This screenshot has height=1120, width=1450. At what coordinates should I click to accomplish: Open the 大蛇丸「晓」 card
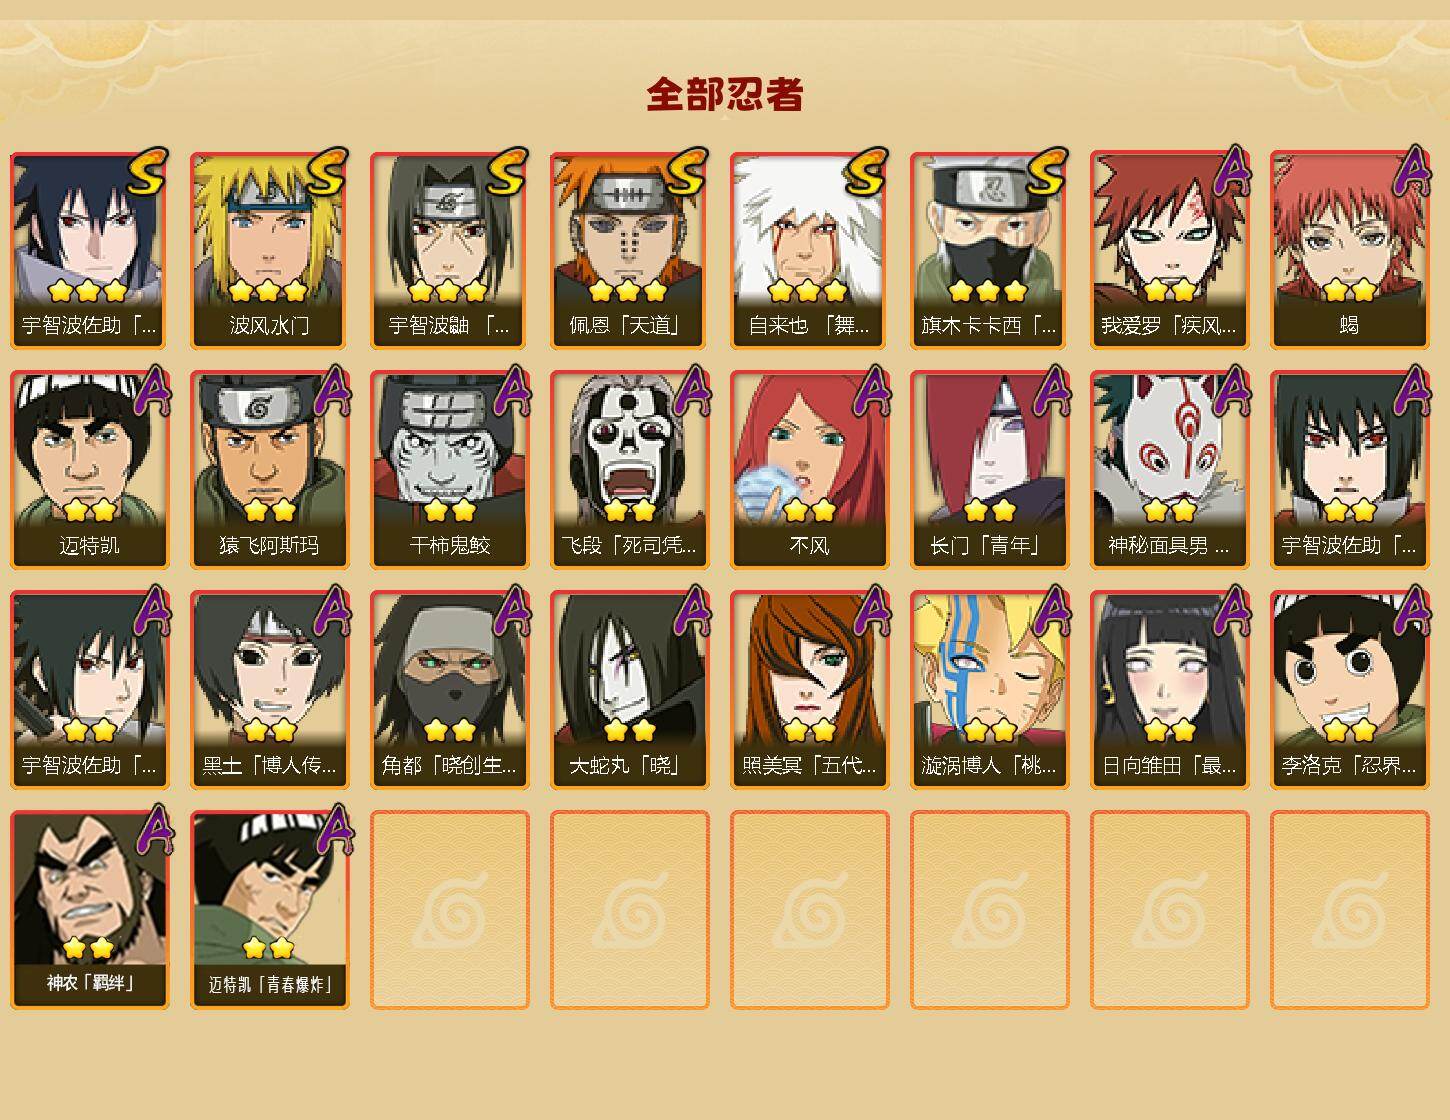pyautogui.click(x=630, y=690)
